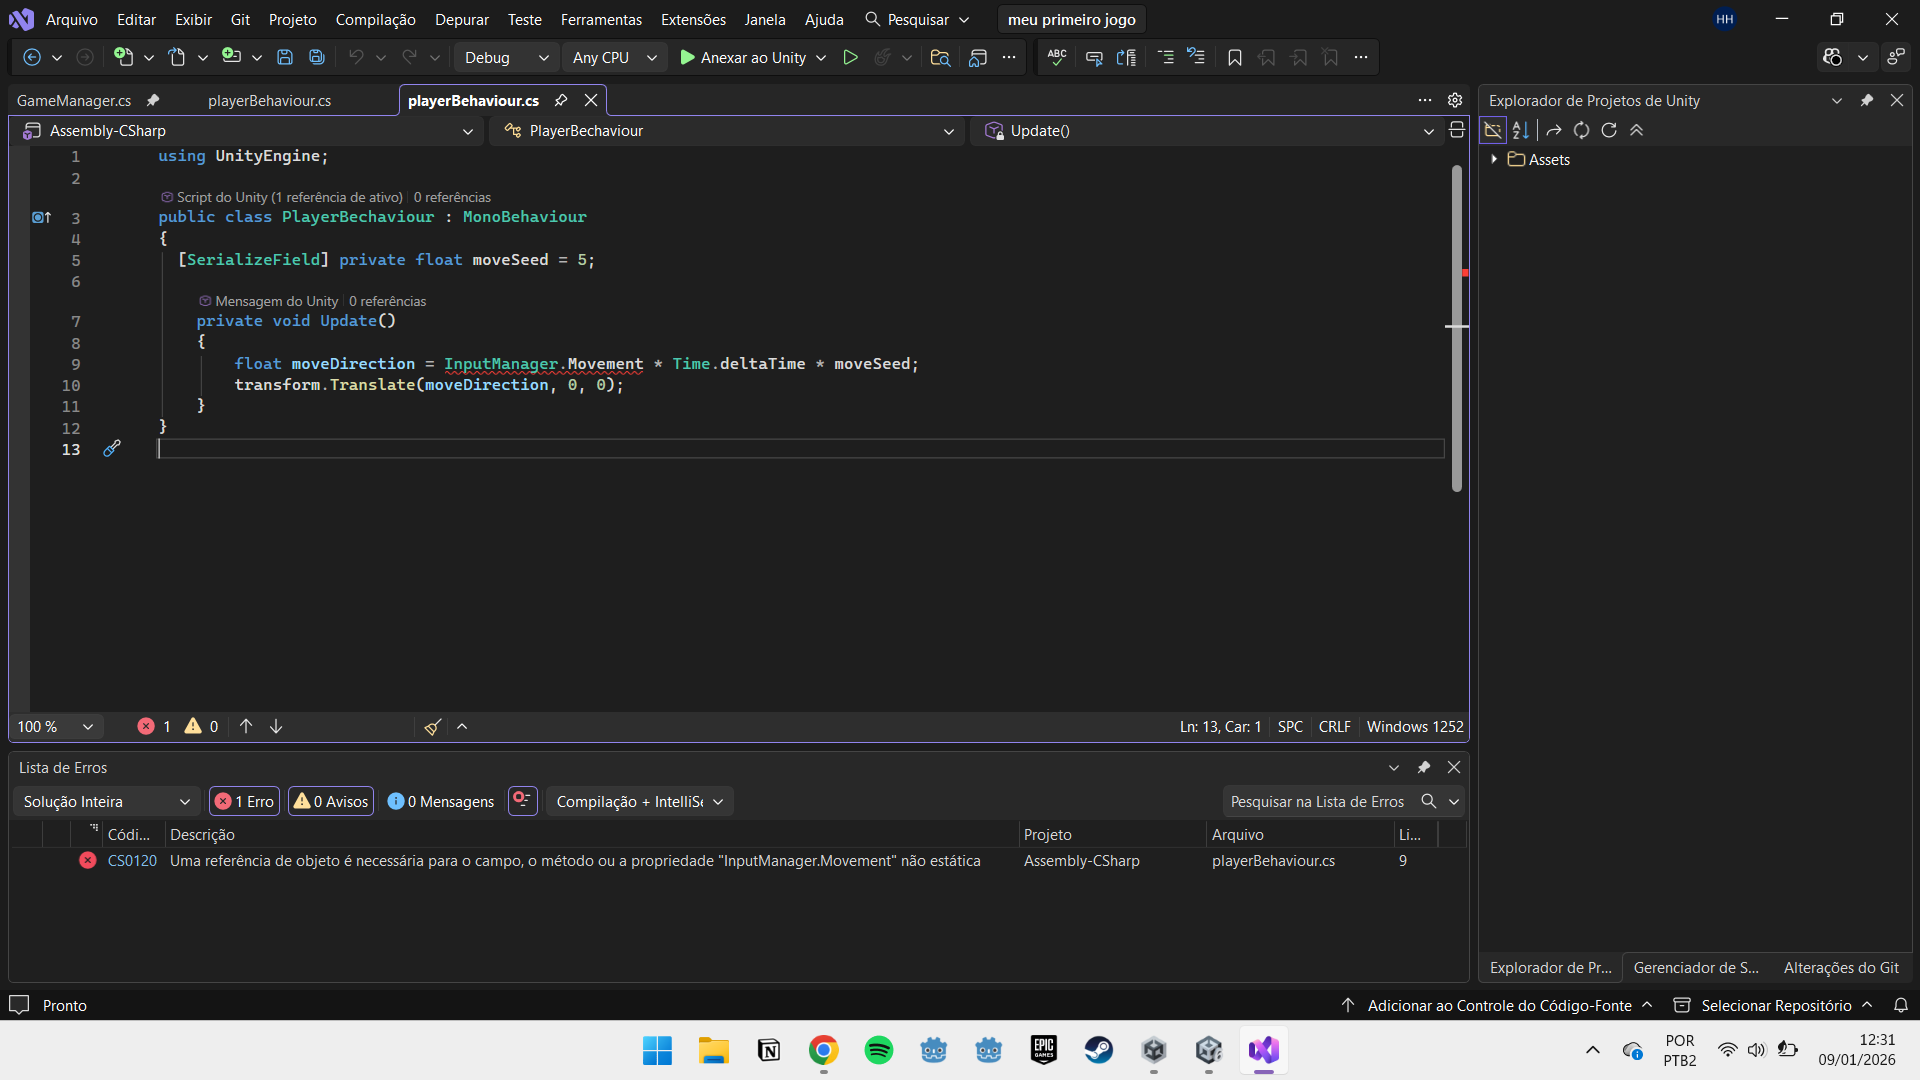Click the bookmark toggle icon in toolbar

tap(1235, 58)
